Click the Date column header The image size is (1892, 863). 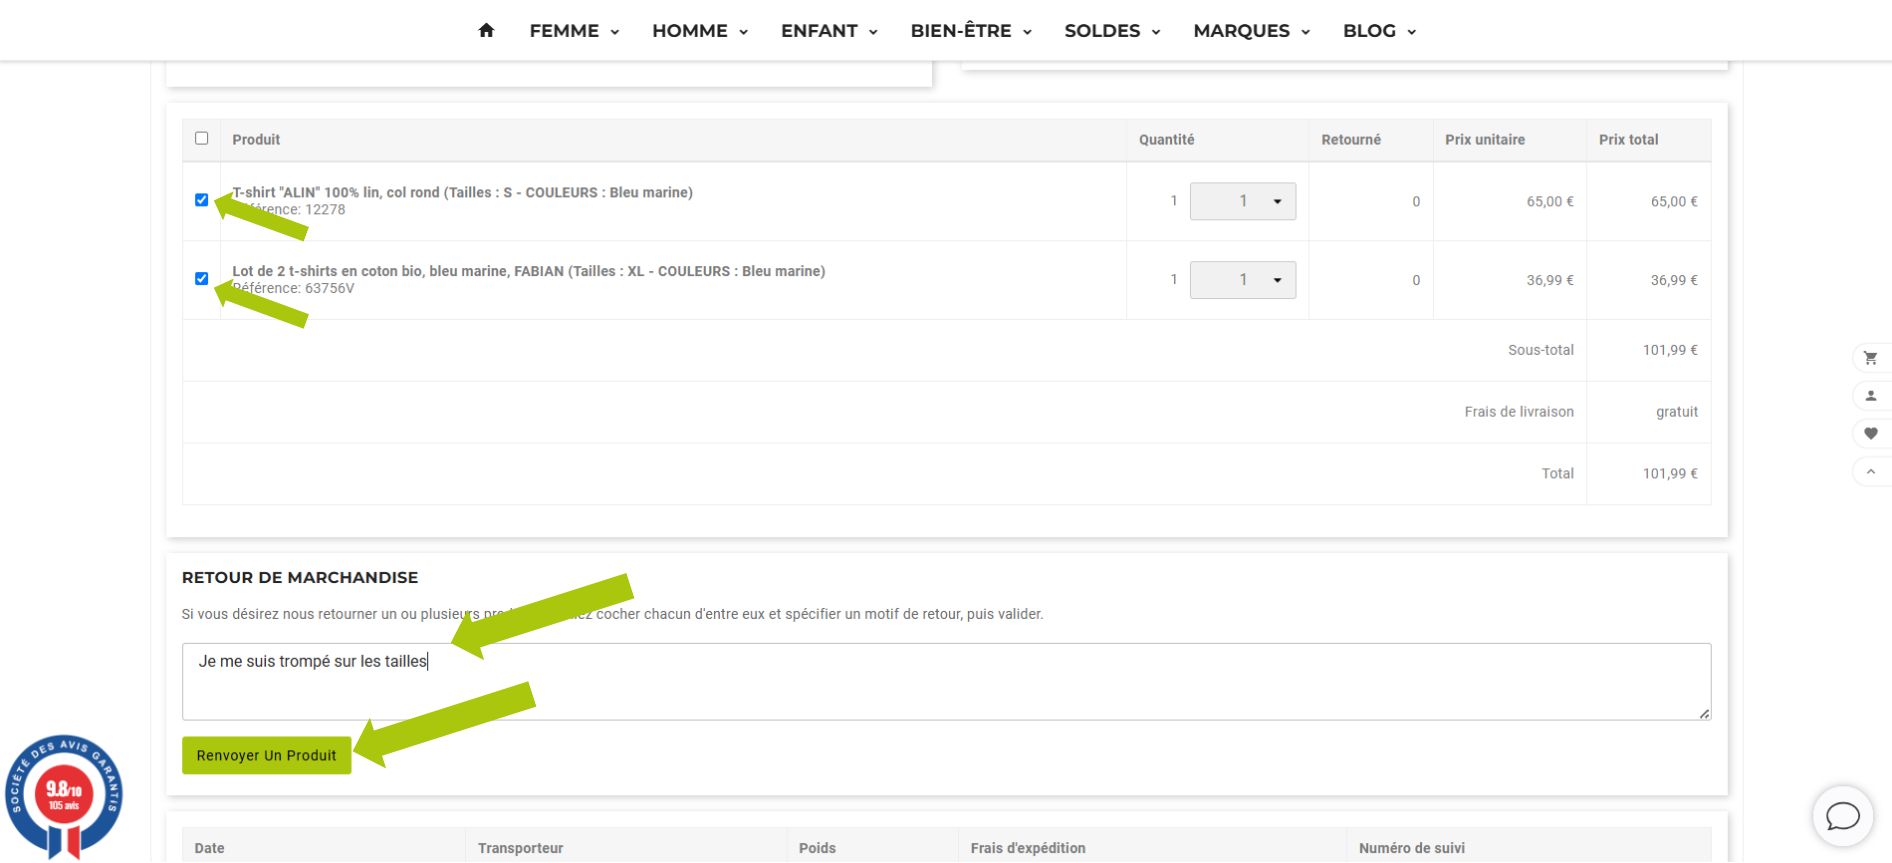(x=209, y=848)
